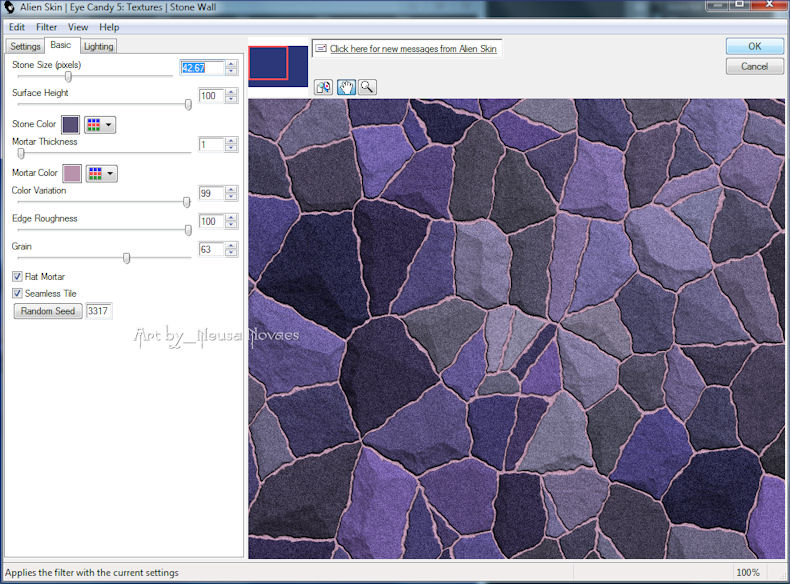
Task: Click the Mortar Color swatch
Action: coord(72,173)
